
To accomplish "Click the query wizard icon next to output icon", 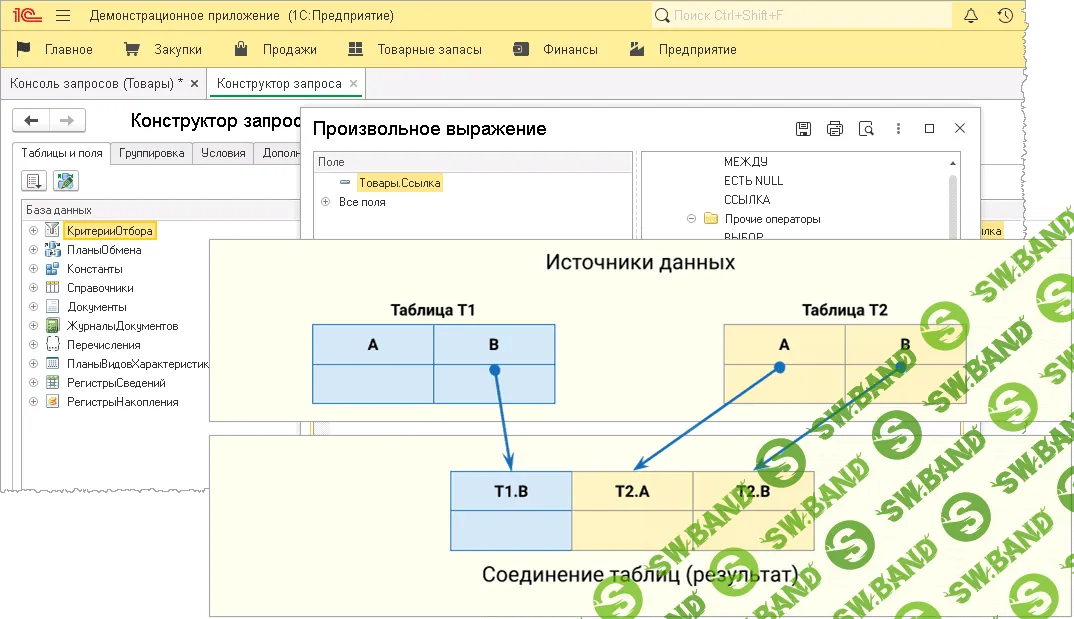I will (x=64, y=180).
